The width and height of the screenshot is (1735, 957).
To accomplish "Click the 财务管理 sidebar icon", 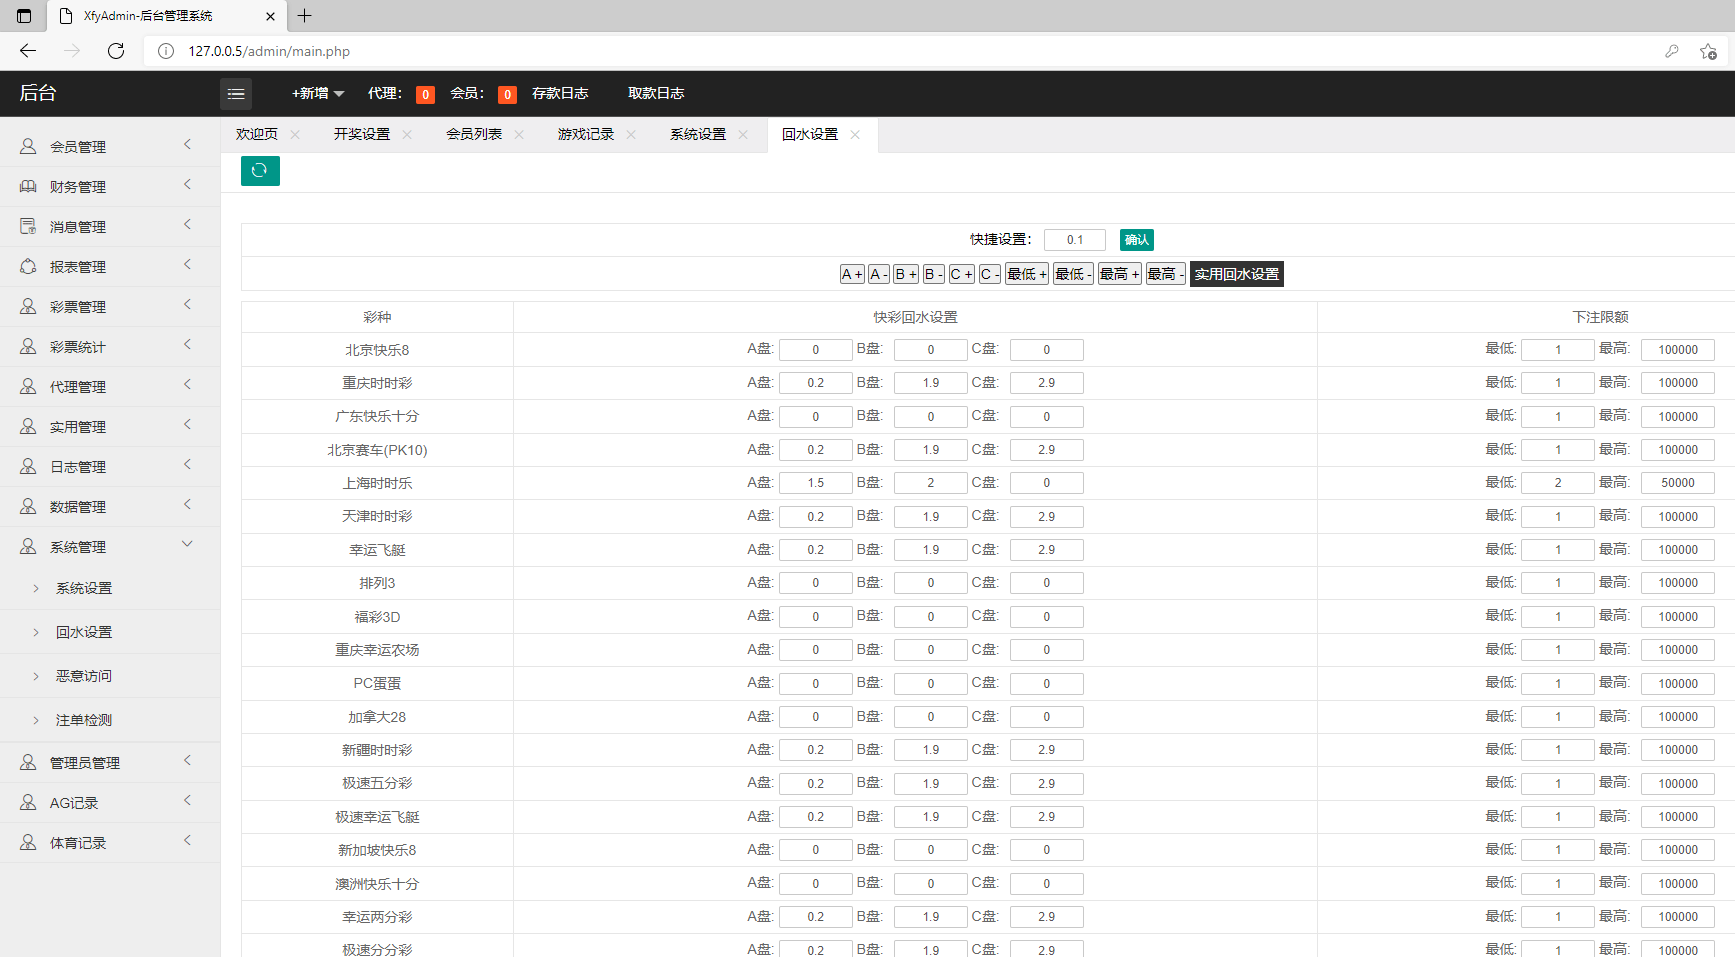I will [x=28, y=186].
